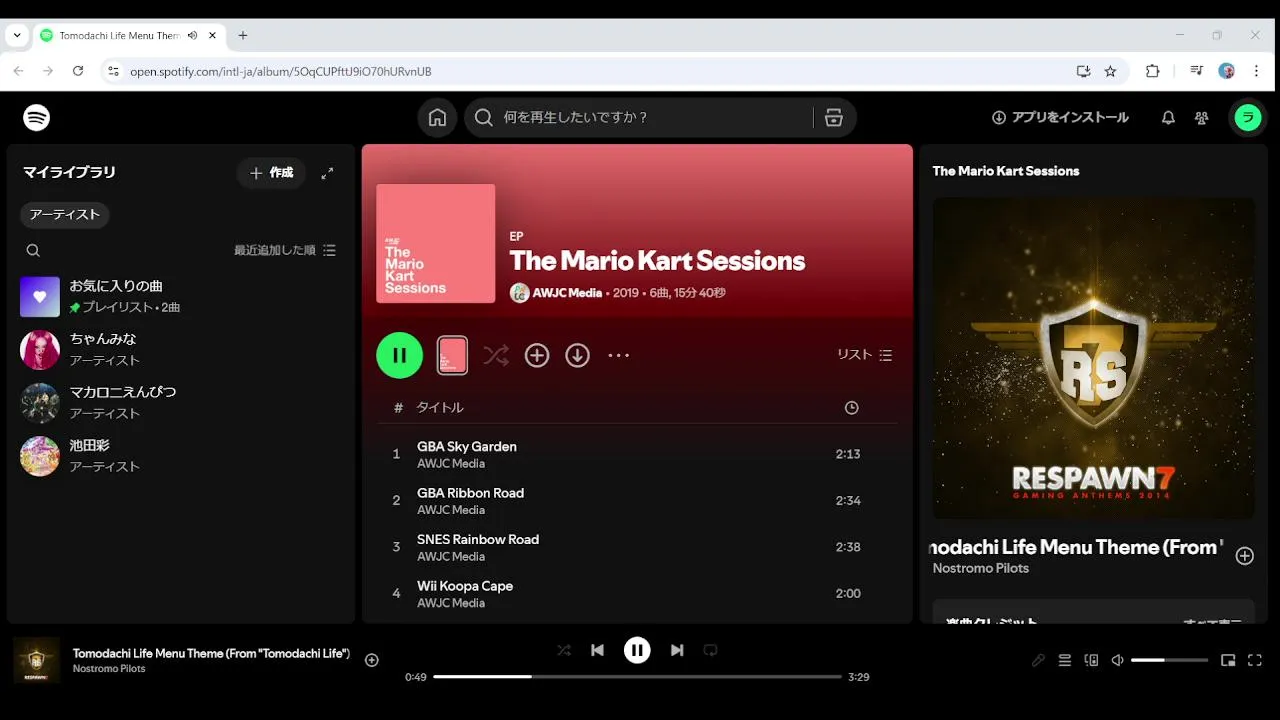Open Chrome media control icon

click(1196, 71)
